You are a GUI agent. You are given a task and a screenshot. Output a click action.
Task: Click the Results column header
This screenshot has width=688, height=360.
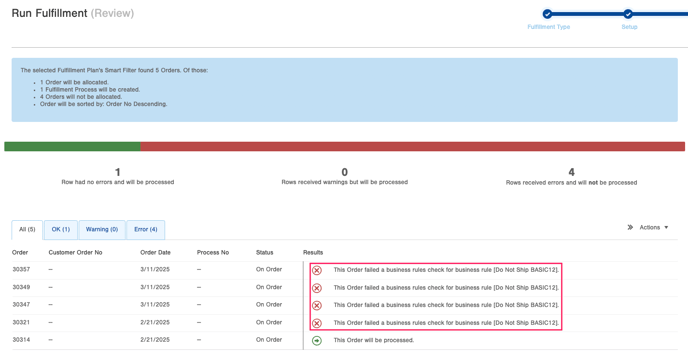coord(313,252)
